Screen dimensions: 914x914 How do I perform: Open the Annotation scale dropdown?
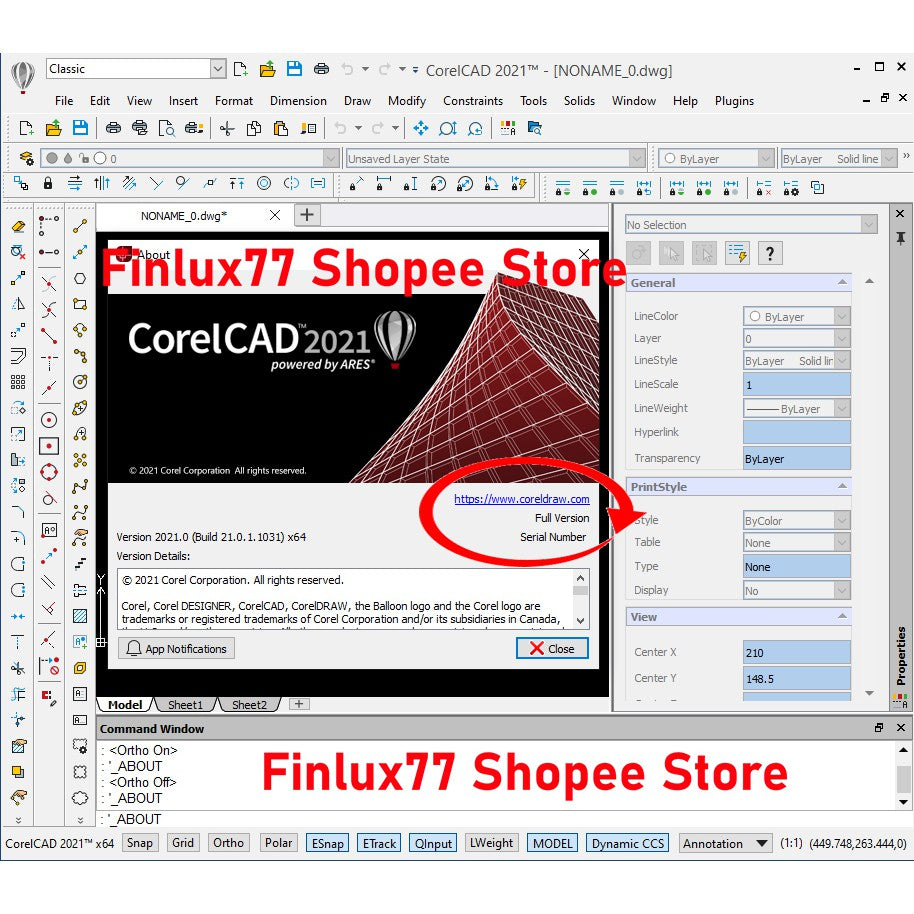[x=760, y=843]
